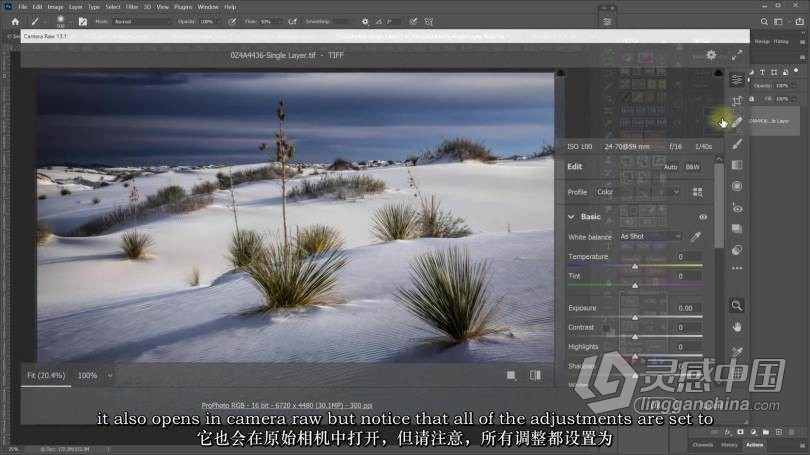Open the Profile Color dropdown

click(x=638, y=192)
